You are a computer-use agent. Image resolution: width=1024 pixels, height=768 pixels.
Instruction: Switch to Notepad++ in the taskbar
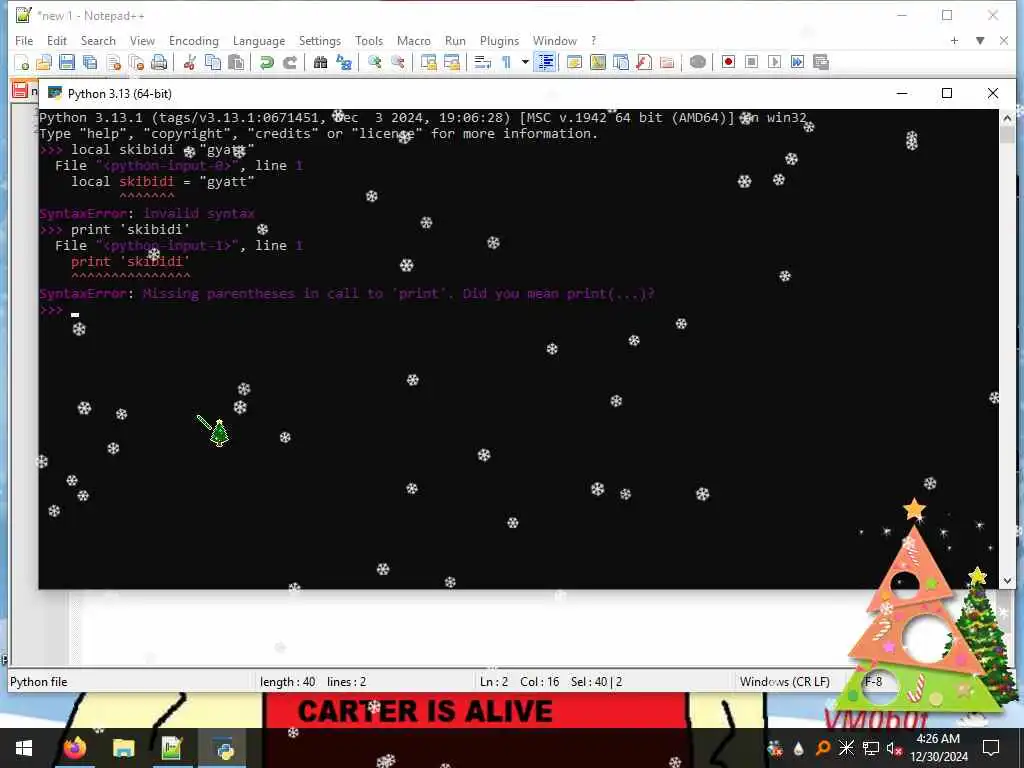tap(172, 748)
